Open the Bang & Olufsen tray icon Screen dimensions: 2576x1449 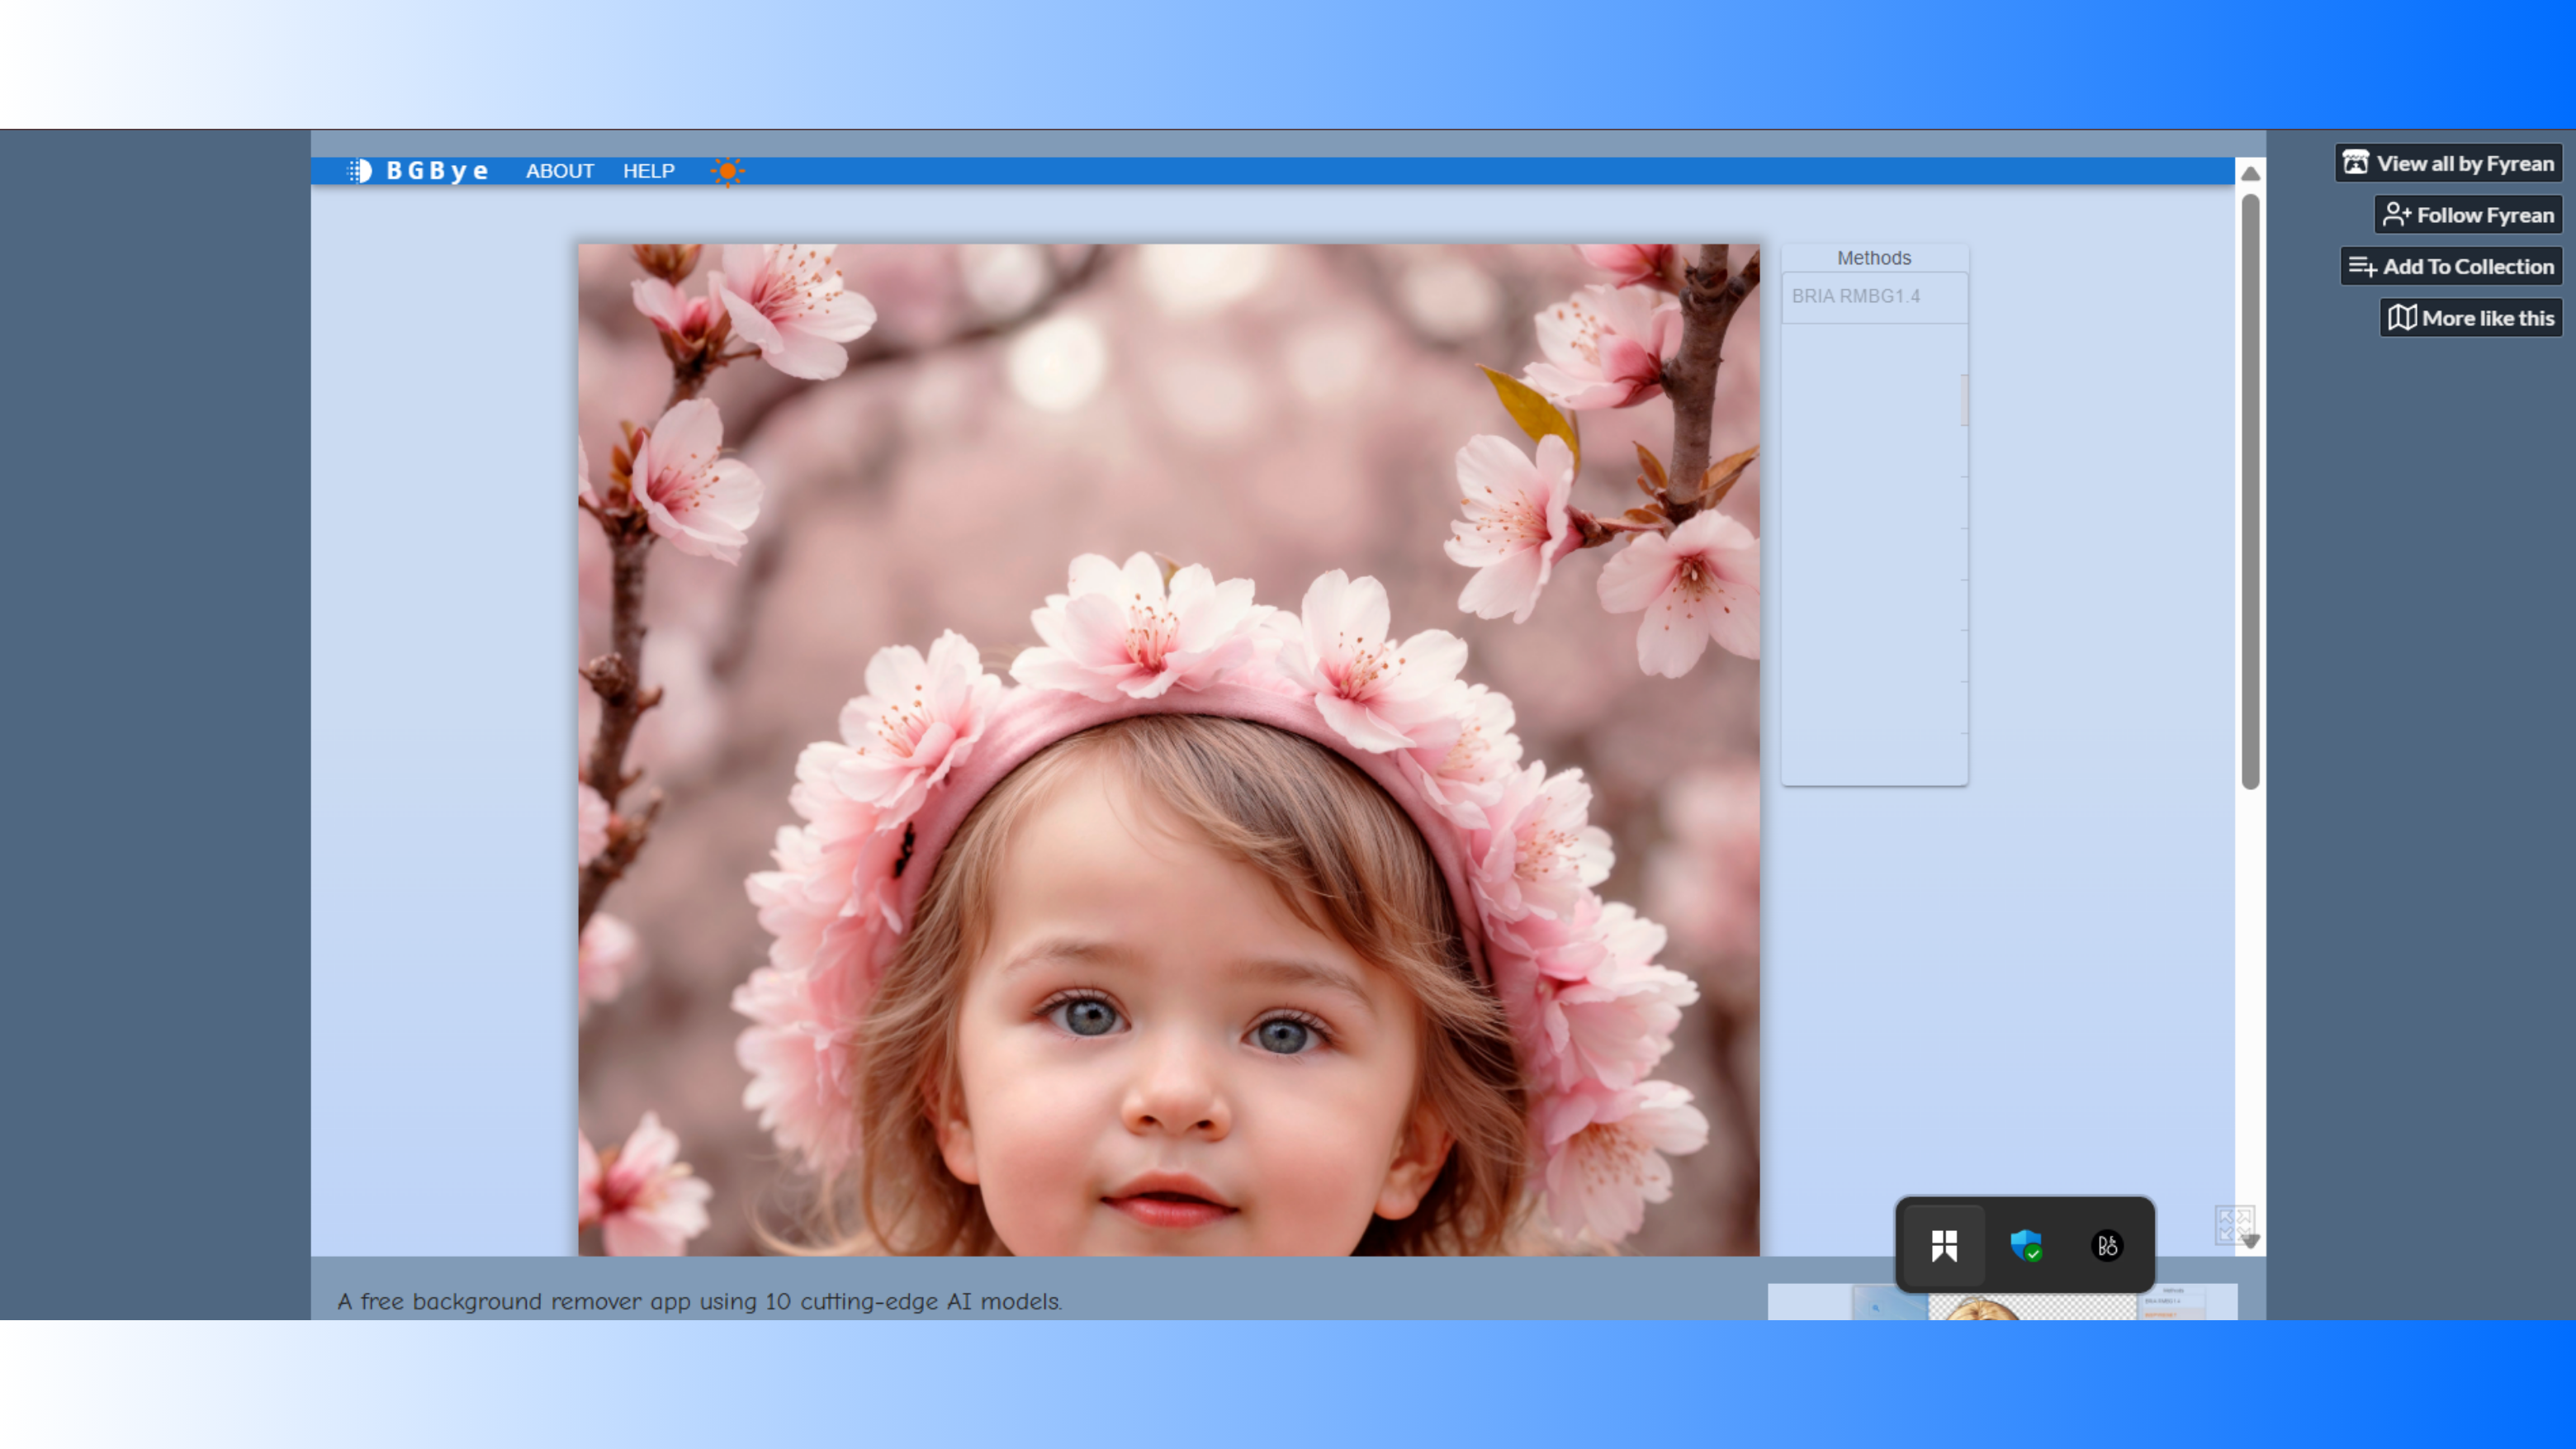[2106, 1245]
